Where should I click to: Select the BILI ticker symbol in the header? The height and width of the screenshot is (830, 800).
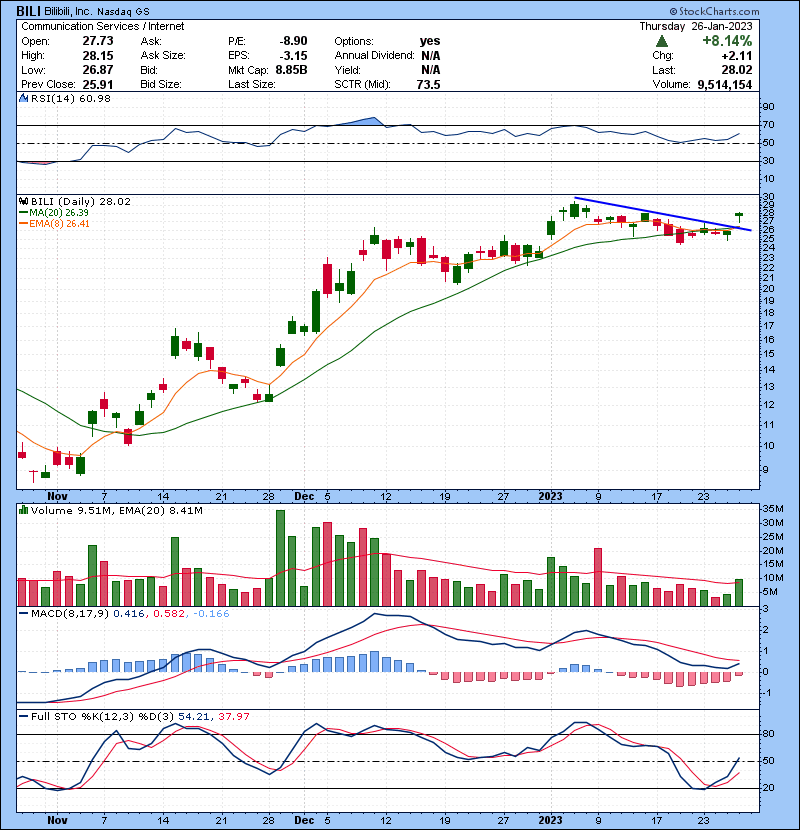(x=28, y=11)
